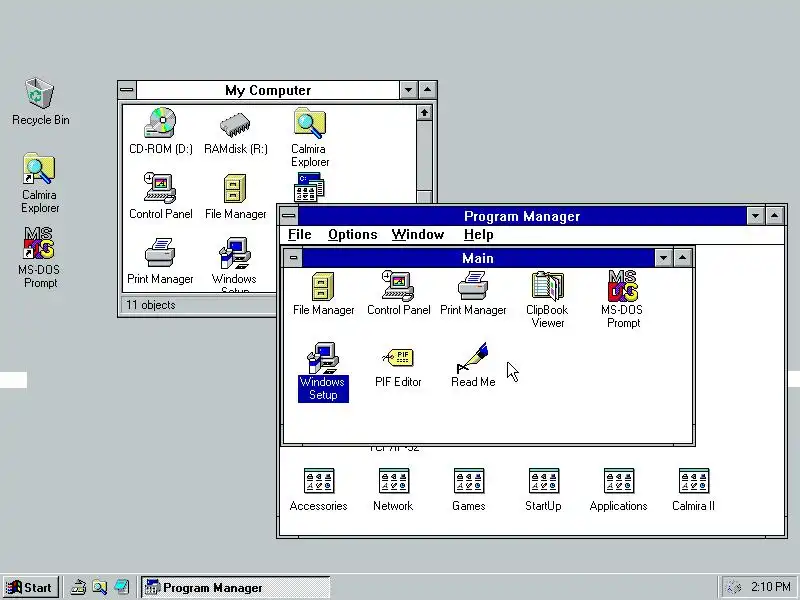Image resolution: width=800 pixels, height=600 pixels.
Task: Select File Manager in Main group
Action: click(x=323, y=293)
